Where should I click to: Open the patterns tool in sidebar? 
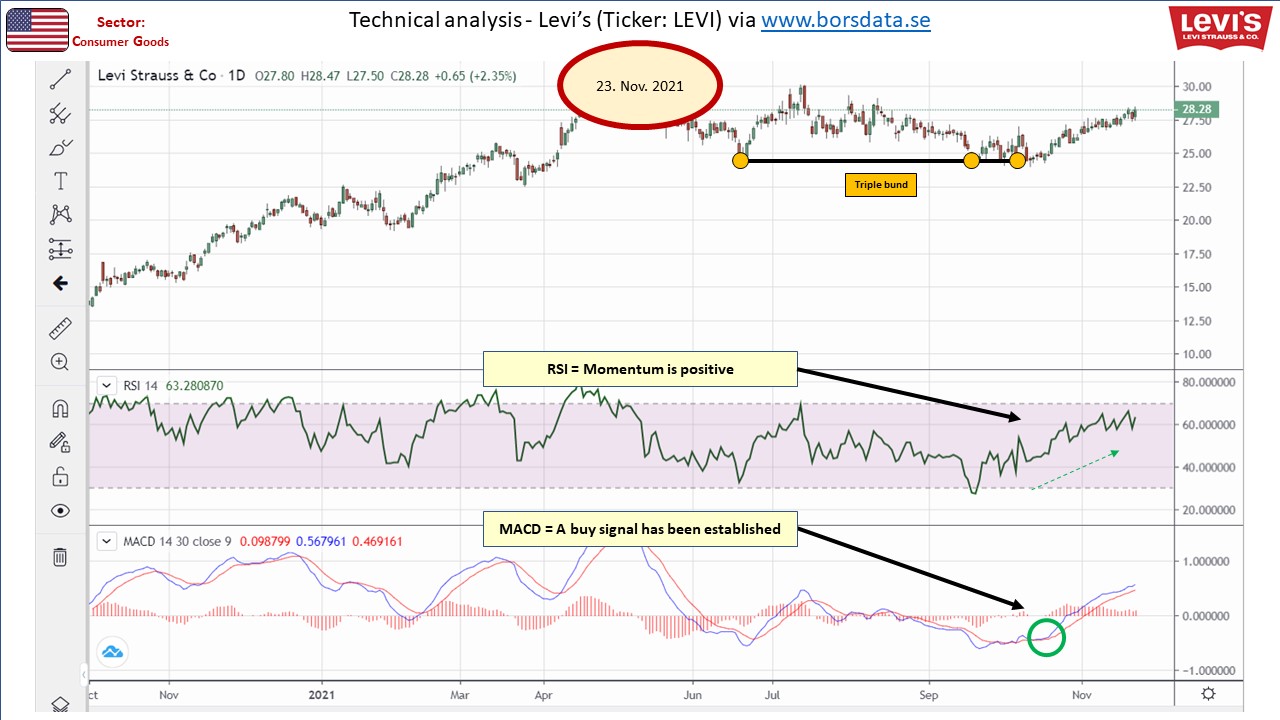click(60, 214)
